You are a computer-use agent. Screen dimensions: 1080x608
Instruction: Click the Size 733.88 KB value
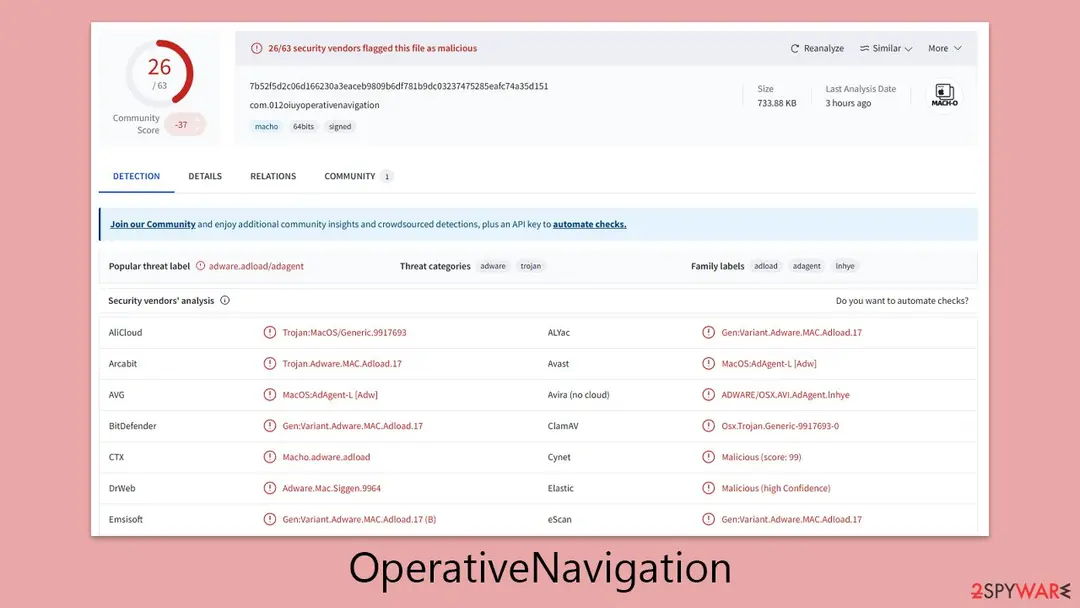776,103
